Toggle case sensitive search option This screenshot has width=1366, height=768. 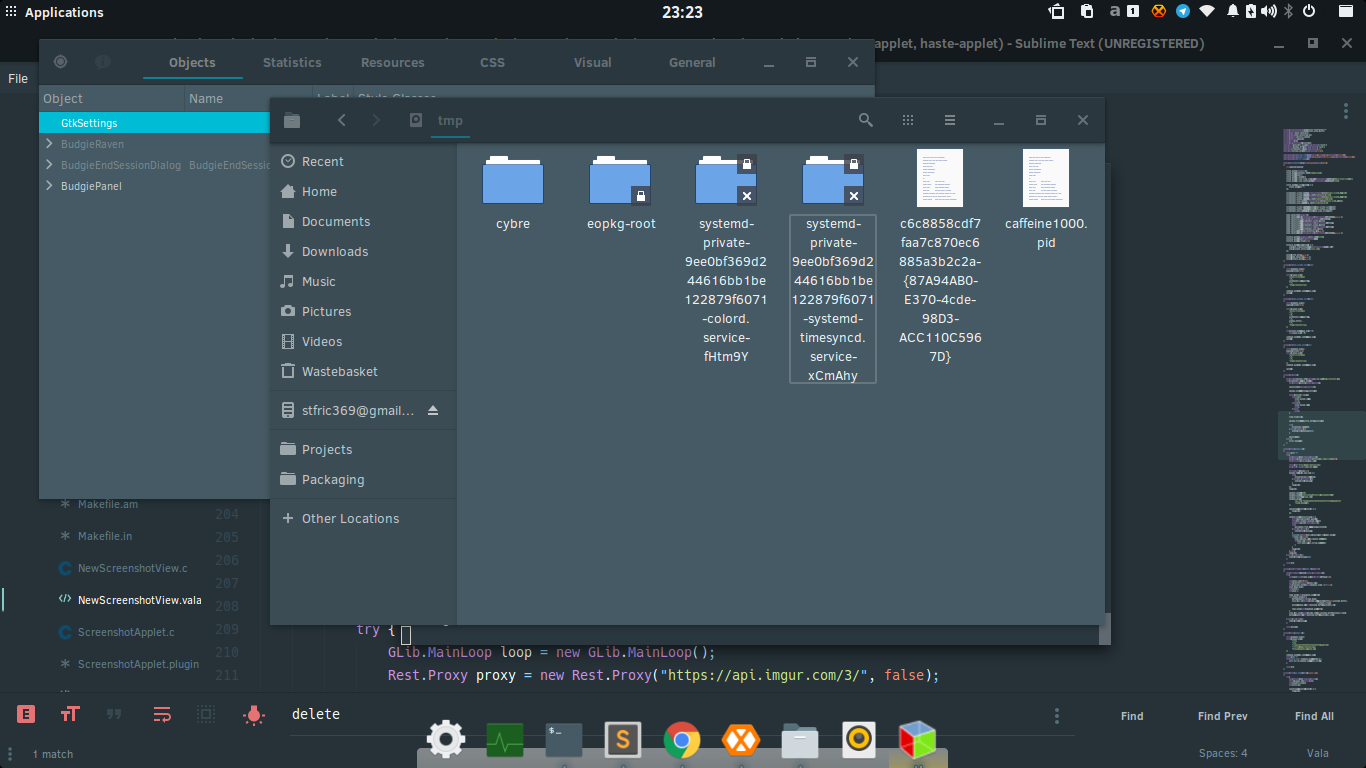70,714
